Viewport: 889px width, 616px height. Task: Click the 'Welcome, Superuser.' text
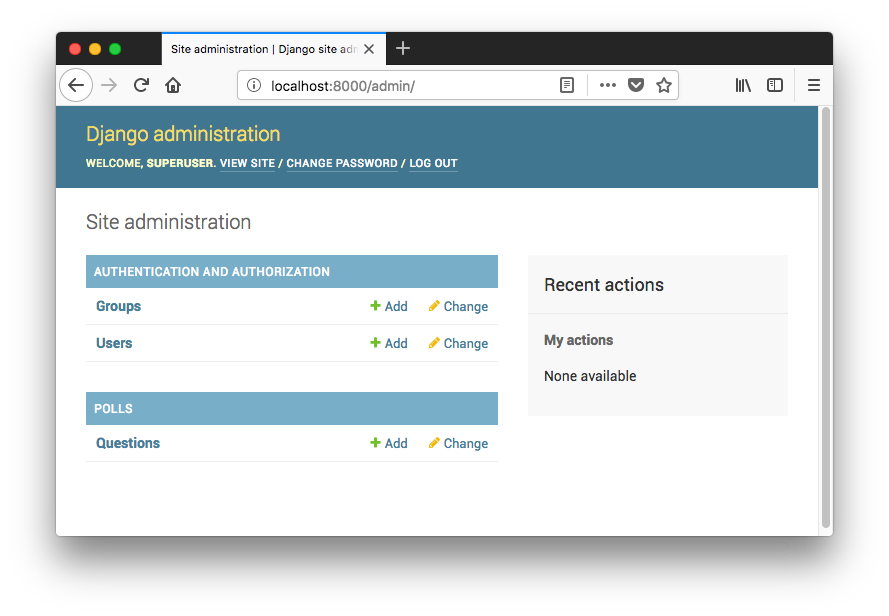(151, 163)
